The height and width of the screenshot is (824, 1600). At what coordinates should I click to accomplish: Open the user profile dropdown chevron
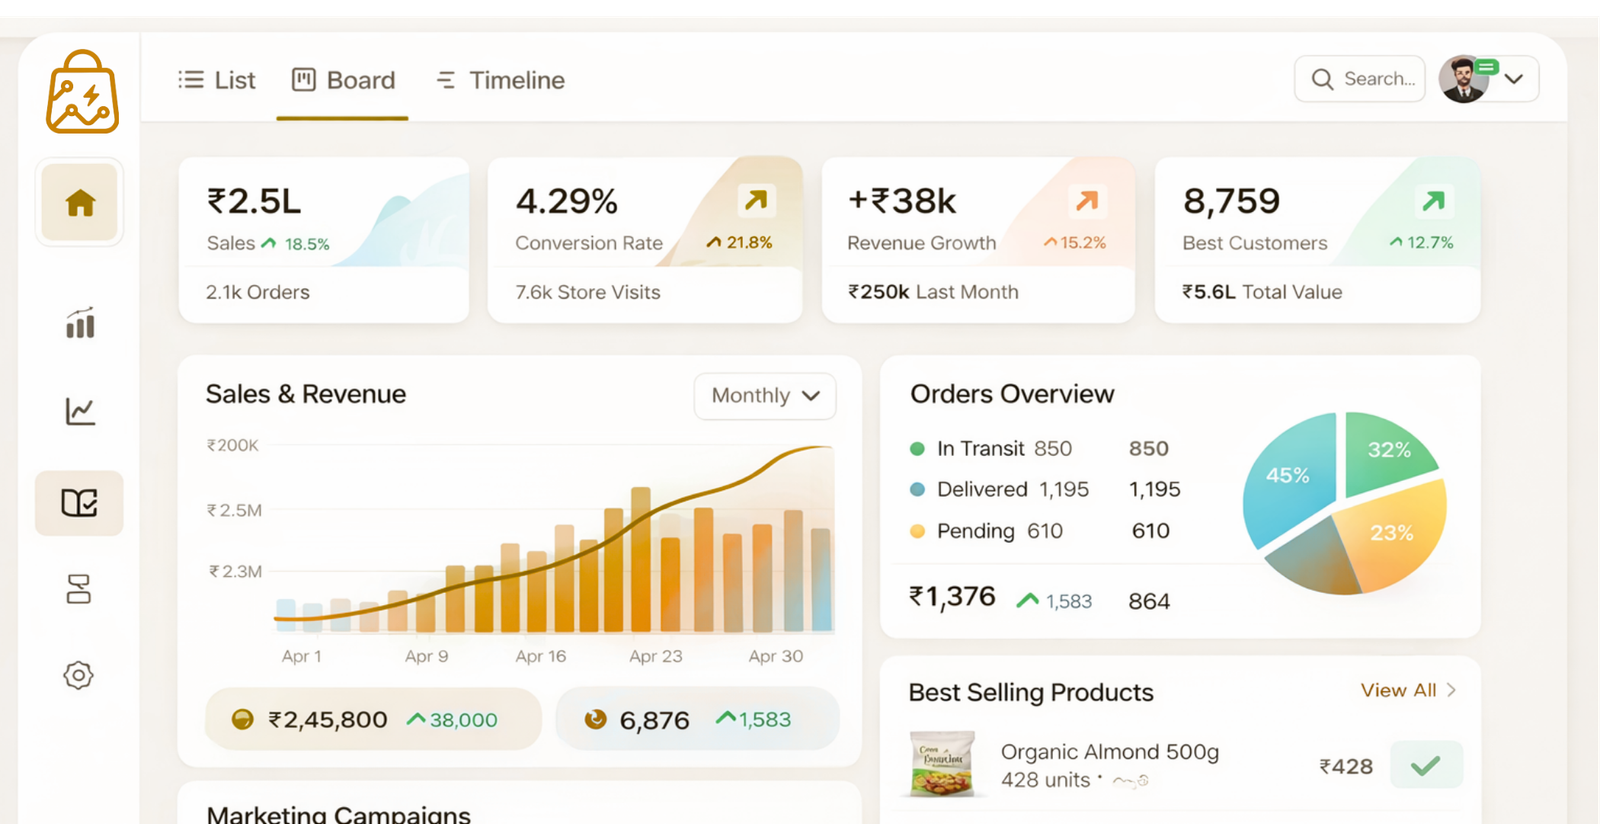pyautogui.click(x=1514, y=79)
